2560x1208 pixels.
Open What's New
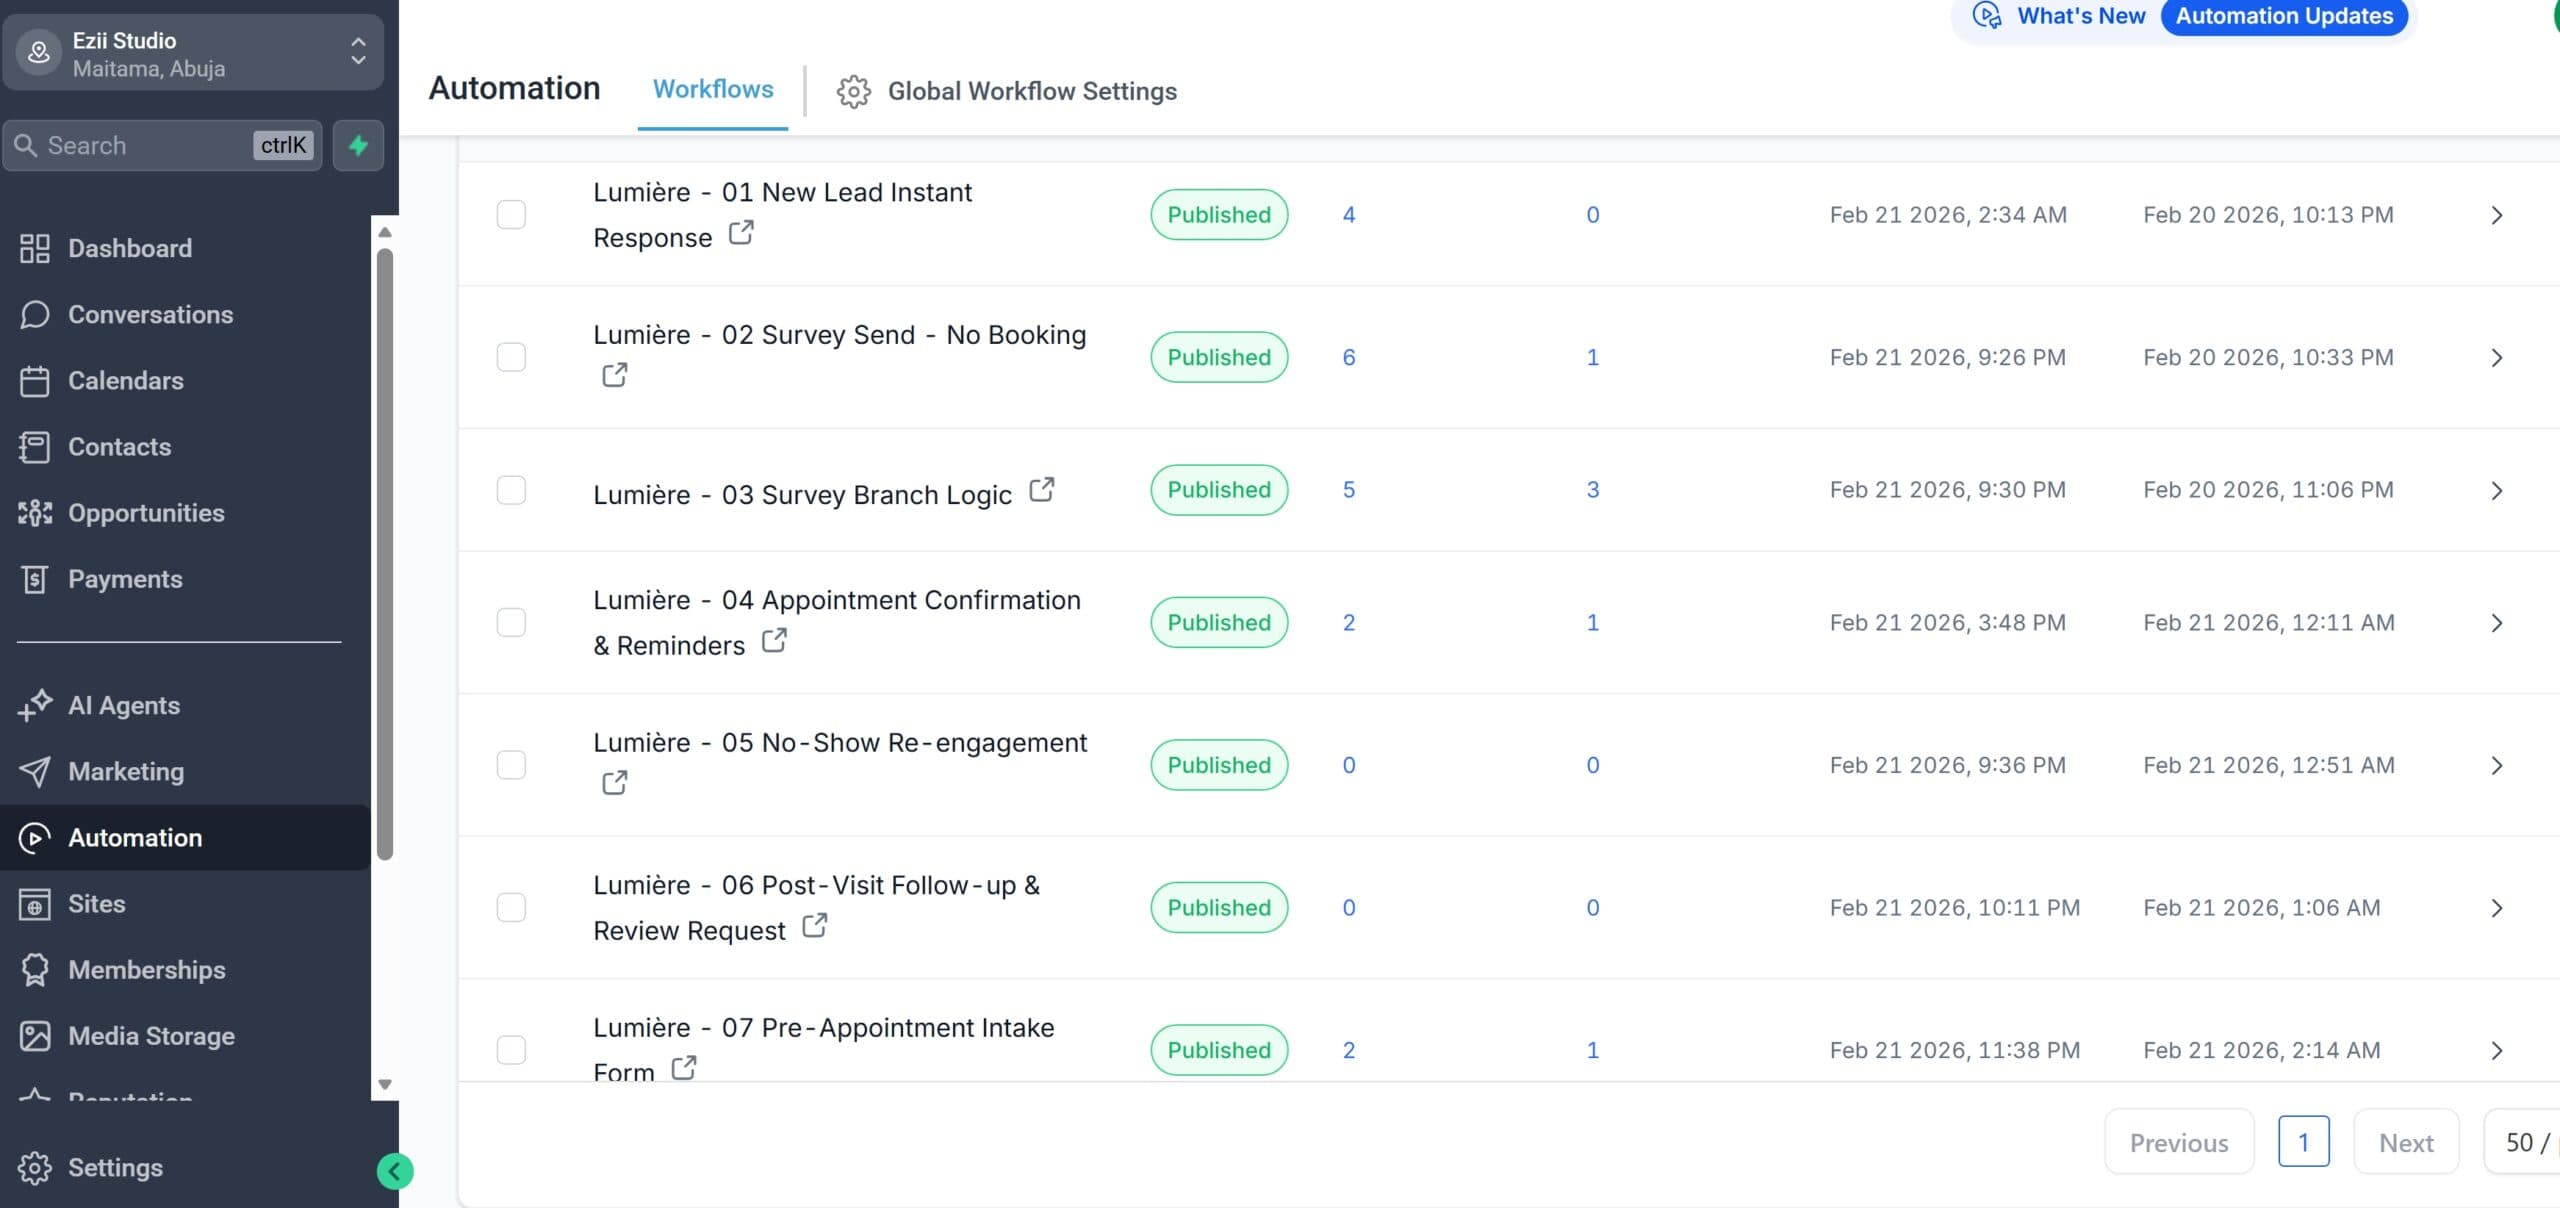coord(2080,16)
